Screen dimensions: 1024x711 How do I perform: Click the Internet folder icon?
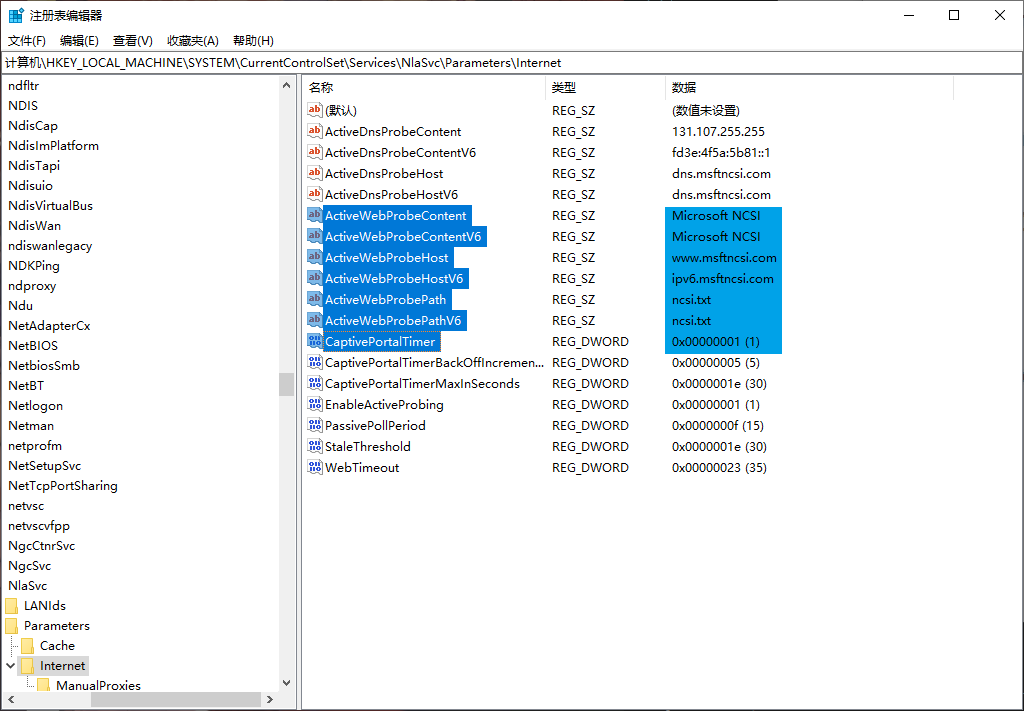pos(27,666)
